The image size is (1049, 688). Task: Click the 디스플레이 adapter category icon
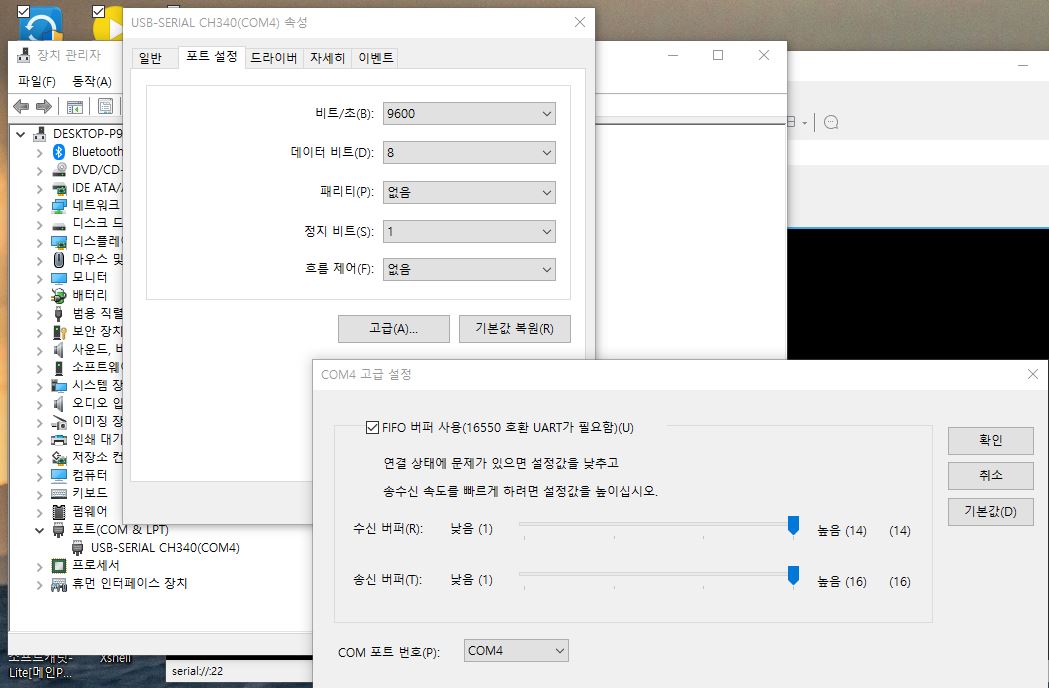pos(59,242)
